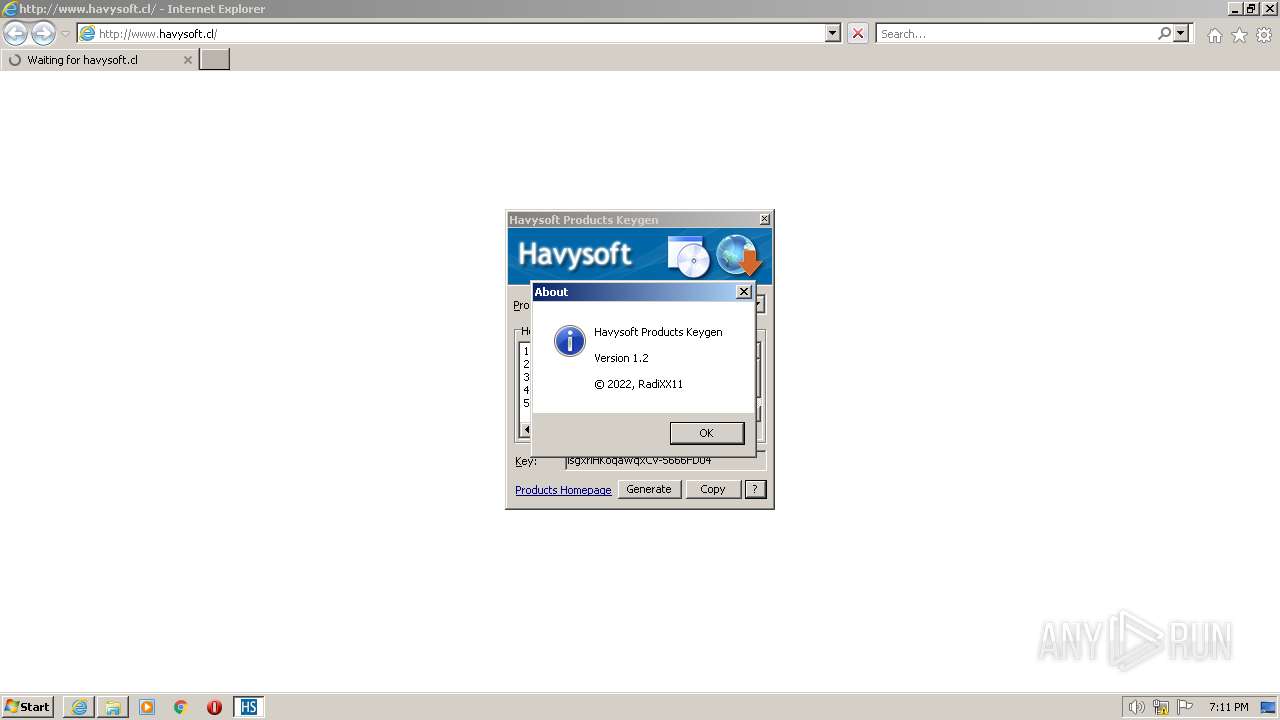Close the Havysoft Products Keygen window
The height and width of the screenshot is (720, 1280).
765,219
